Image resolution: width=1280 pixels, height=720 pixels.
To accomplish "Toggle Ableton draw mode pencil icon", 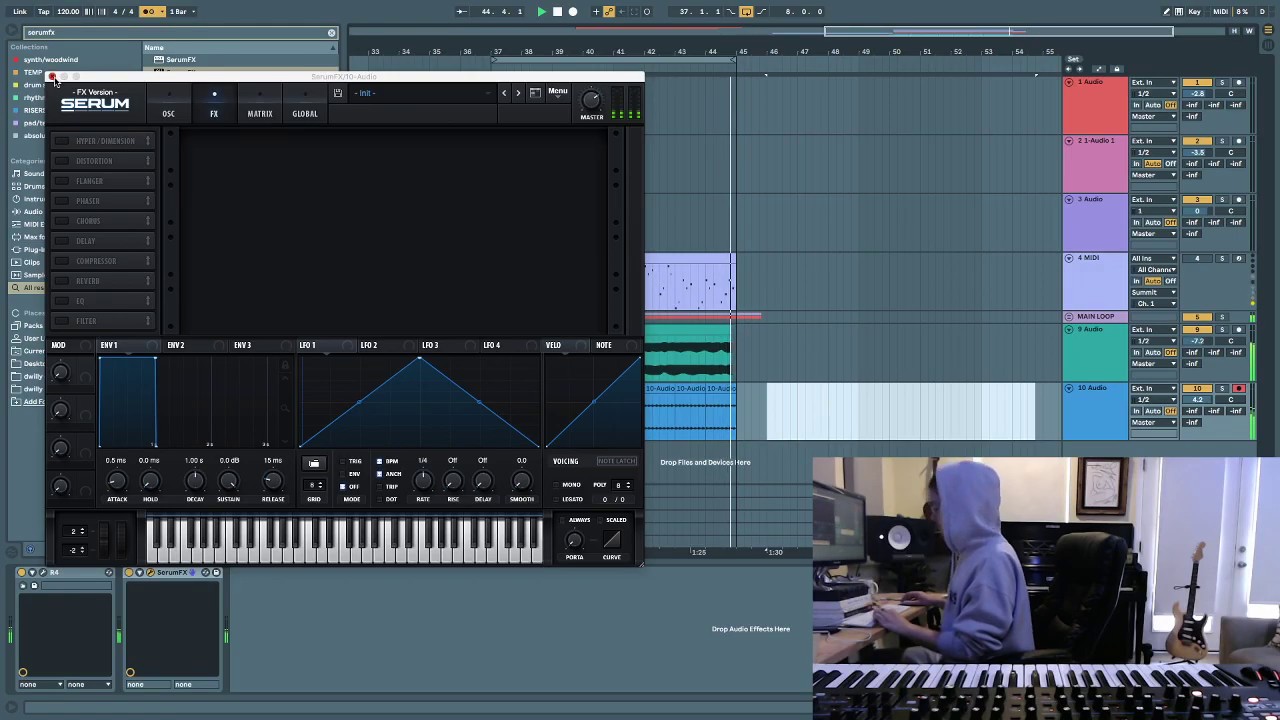I will [x=1166, y=11].
